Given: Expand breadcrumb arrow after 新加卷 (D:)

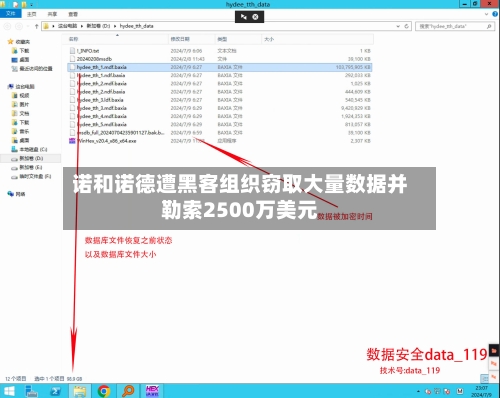Looking at the screenshot, I should pos(115,26).
